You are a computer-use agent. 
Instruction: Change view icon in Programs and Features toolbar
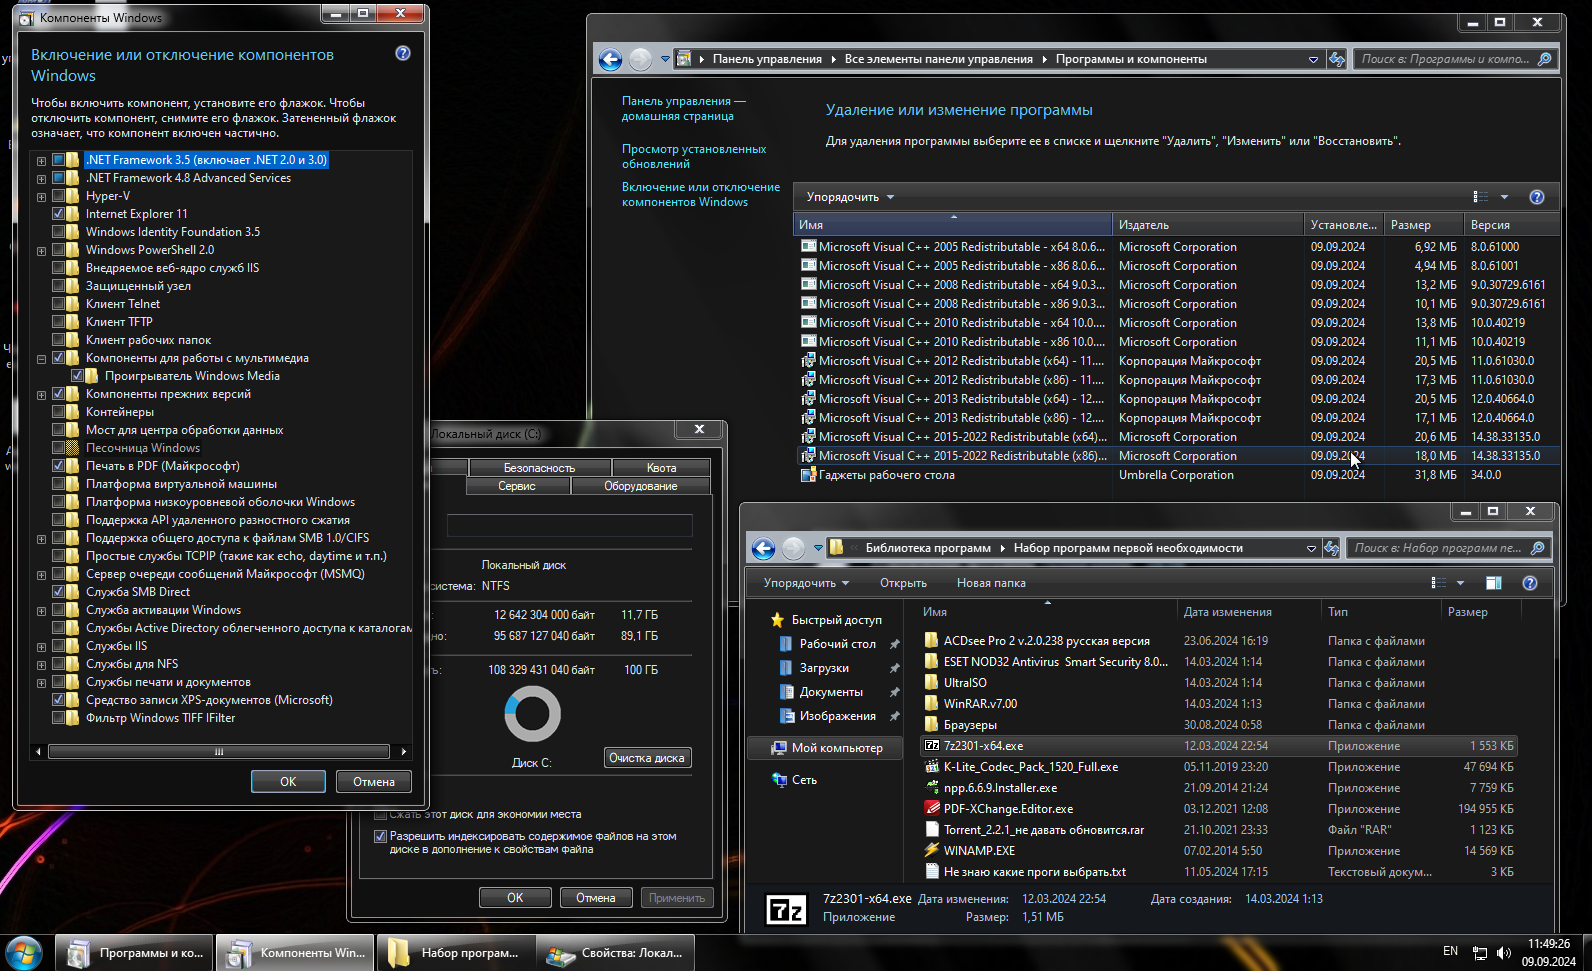click(1481, 197)
